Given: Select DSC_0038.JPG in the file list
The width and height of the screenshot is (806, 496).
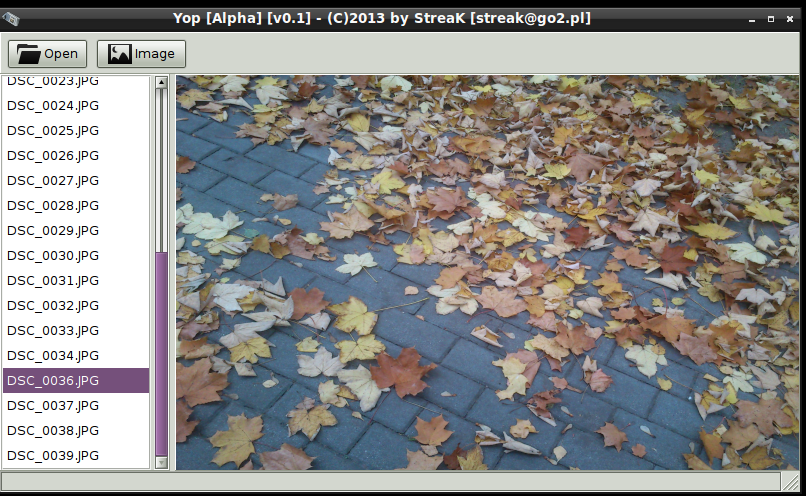Looking at the screenshot, I should click(76, 431).
